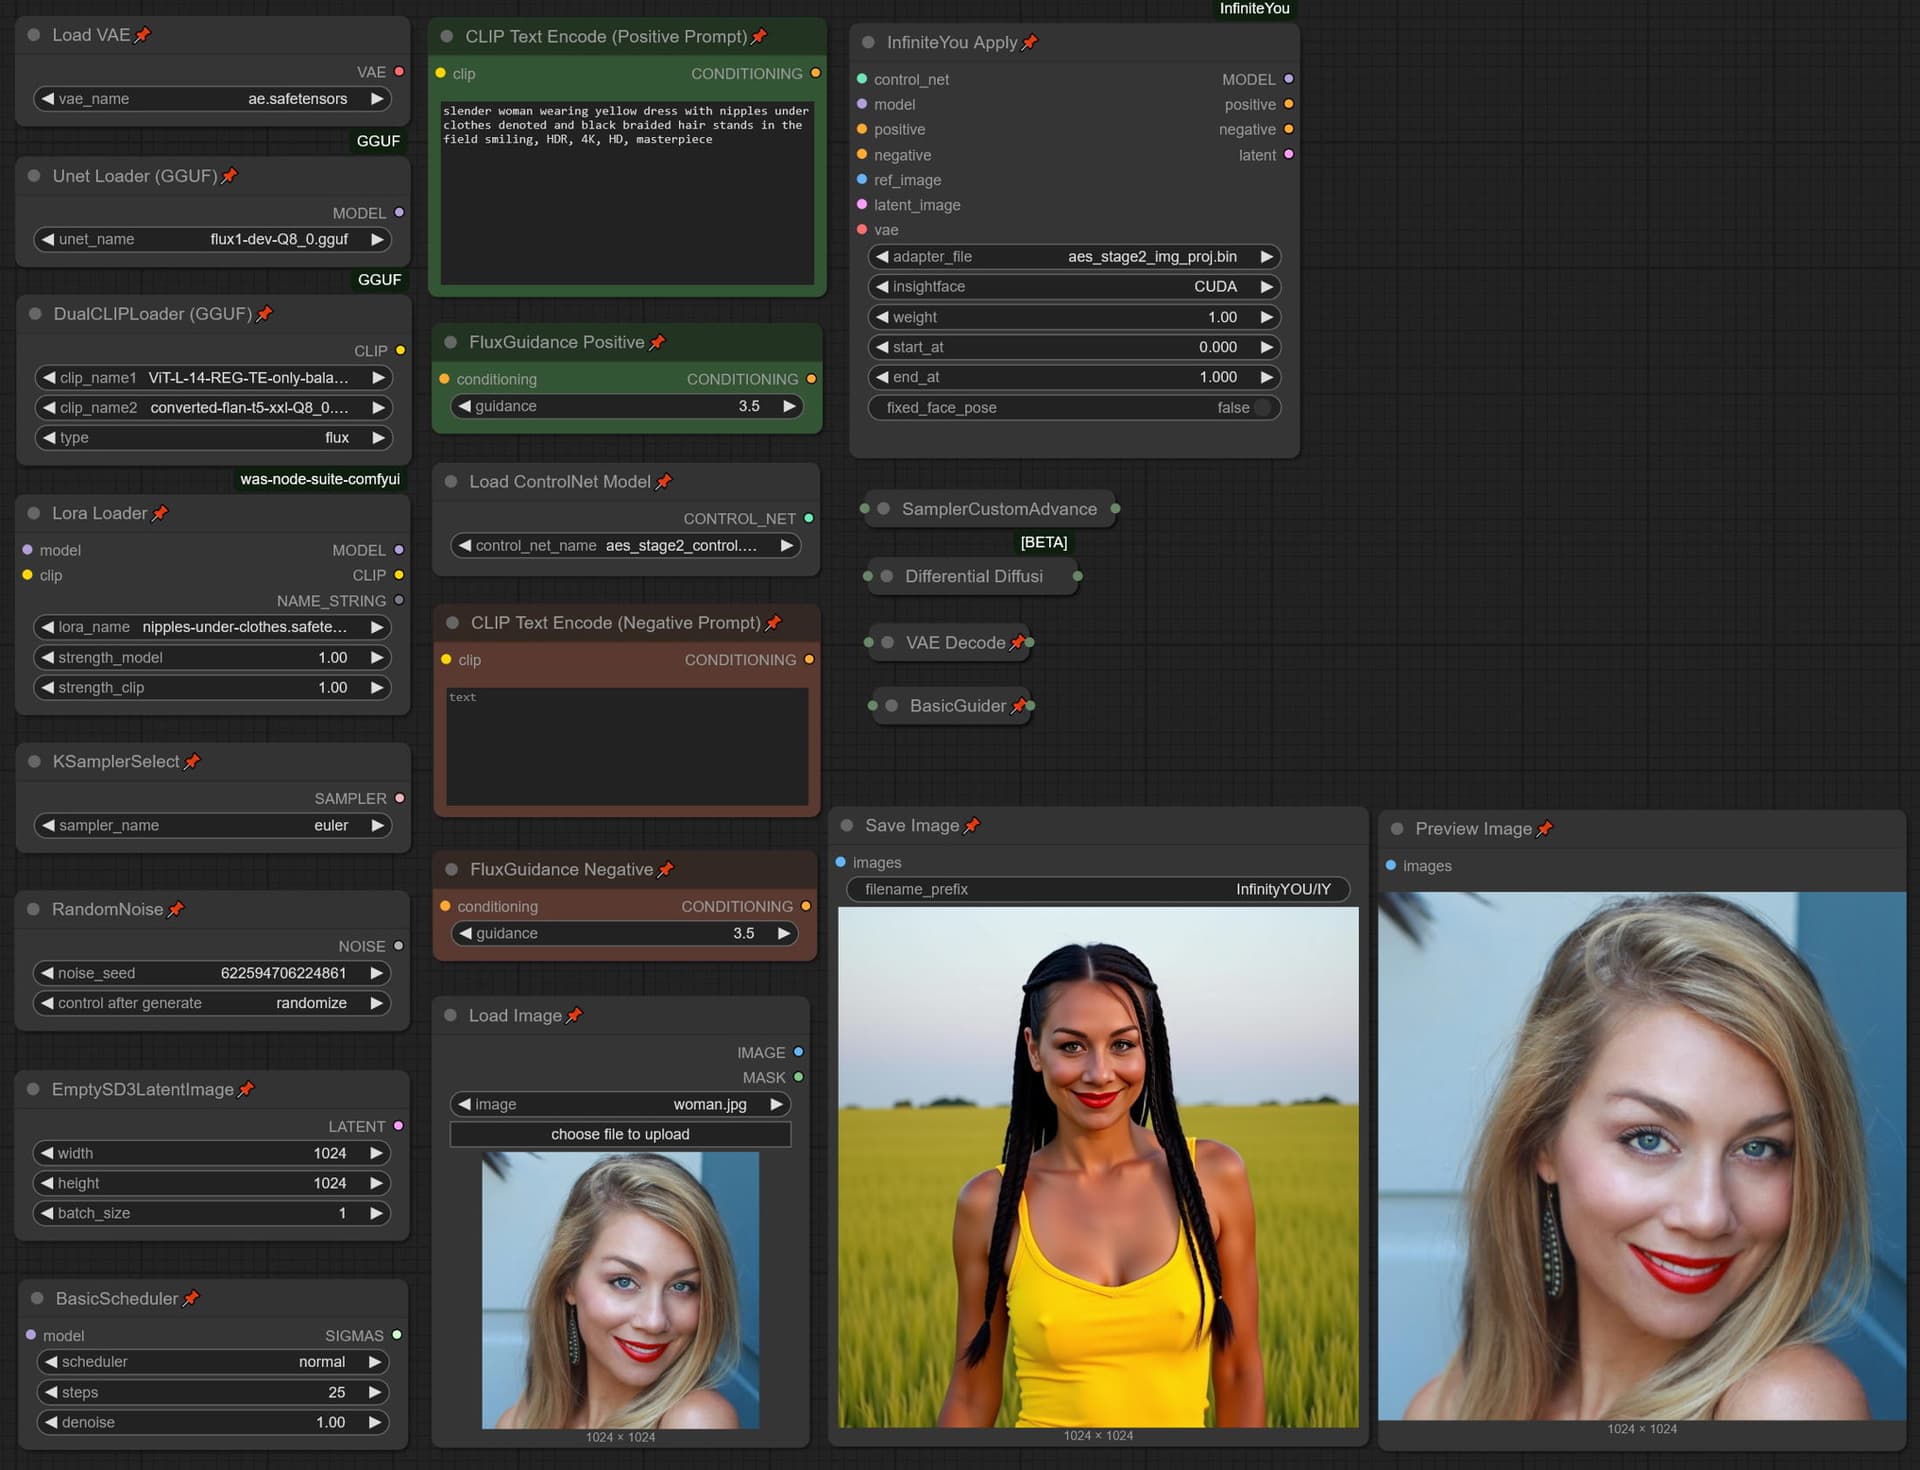Image resolution: width=1920 pixels, height=1470 pixels.
Task: Open the insightface dropdown showing CUDA
Action: coord(1075,287)
